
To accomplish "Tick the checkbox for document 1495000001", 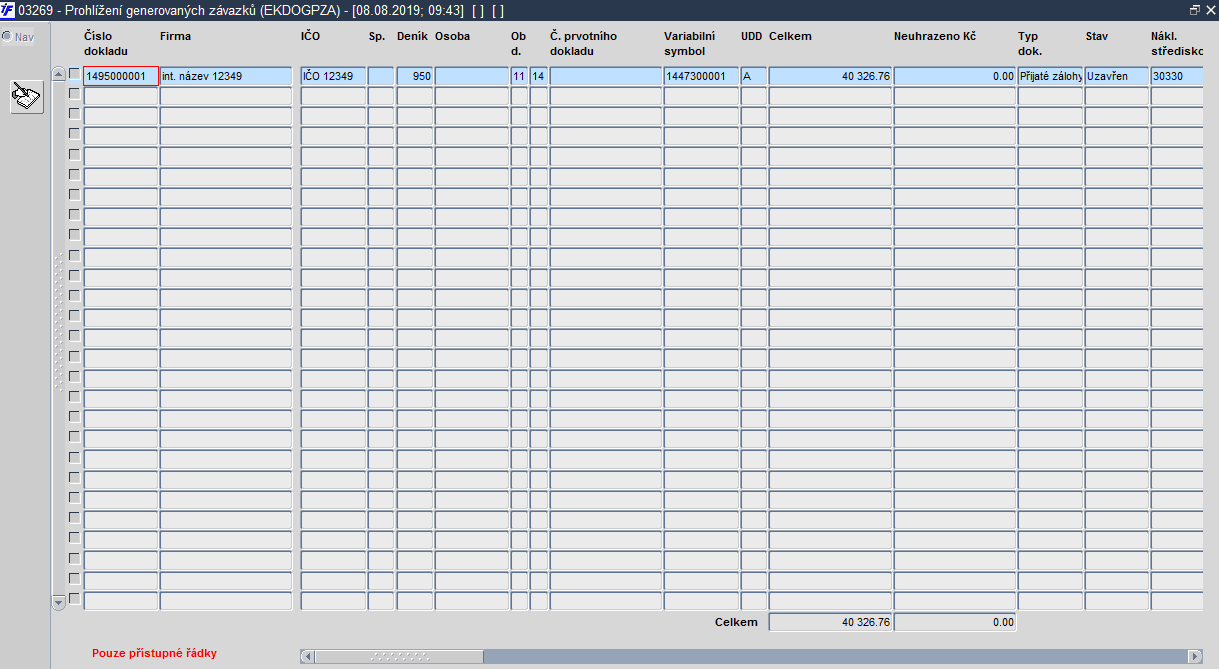I will [74, 74].
